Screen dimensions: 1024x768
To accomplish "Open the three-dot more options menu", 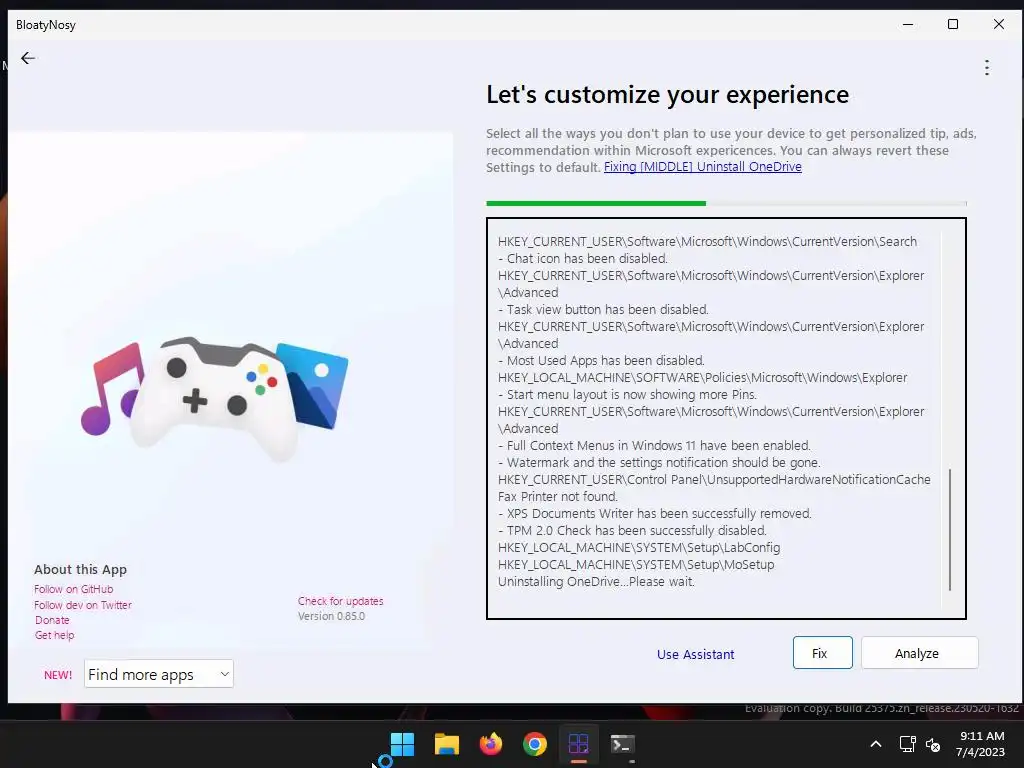I will click(987, 67).
